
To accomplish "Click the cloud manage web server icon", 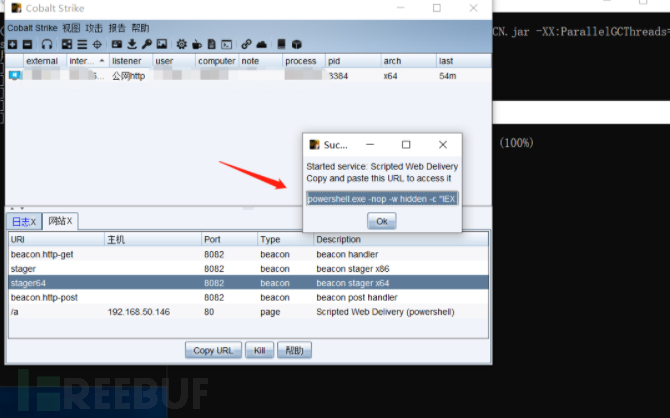I will coord(262,44).
